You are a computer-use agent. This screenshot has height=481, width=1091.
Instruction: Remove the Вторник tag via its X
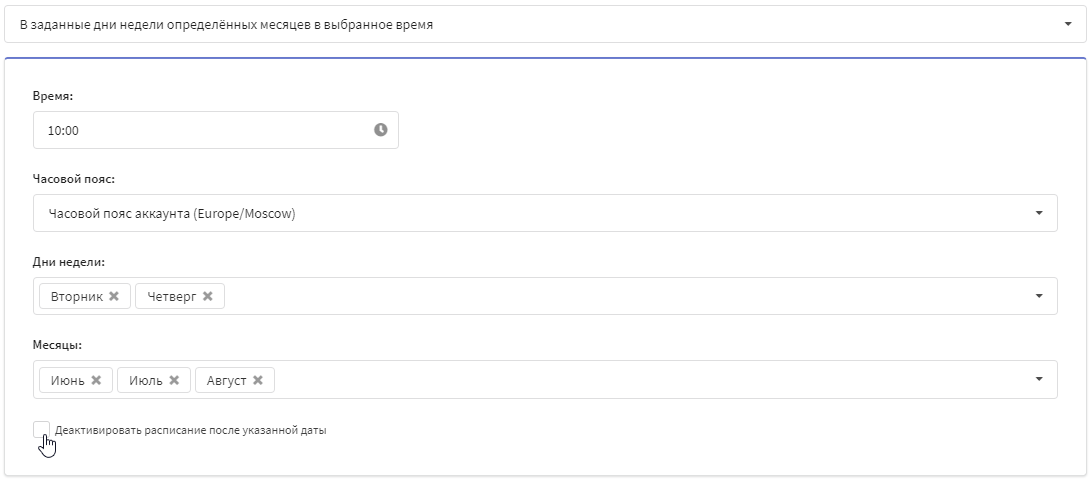114,297
